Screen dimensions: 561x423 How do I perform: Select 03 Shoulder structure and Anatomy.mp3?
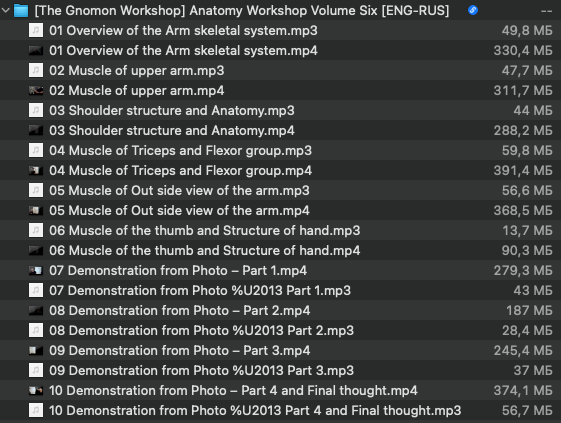pos(280,111)
